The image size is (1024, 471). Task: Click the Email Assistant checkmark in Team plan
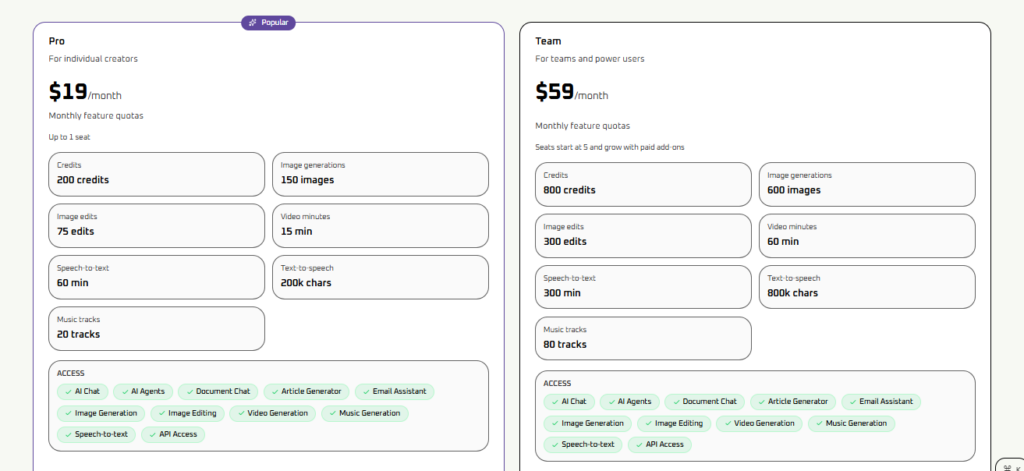(852, 401)
